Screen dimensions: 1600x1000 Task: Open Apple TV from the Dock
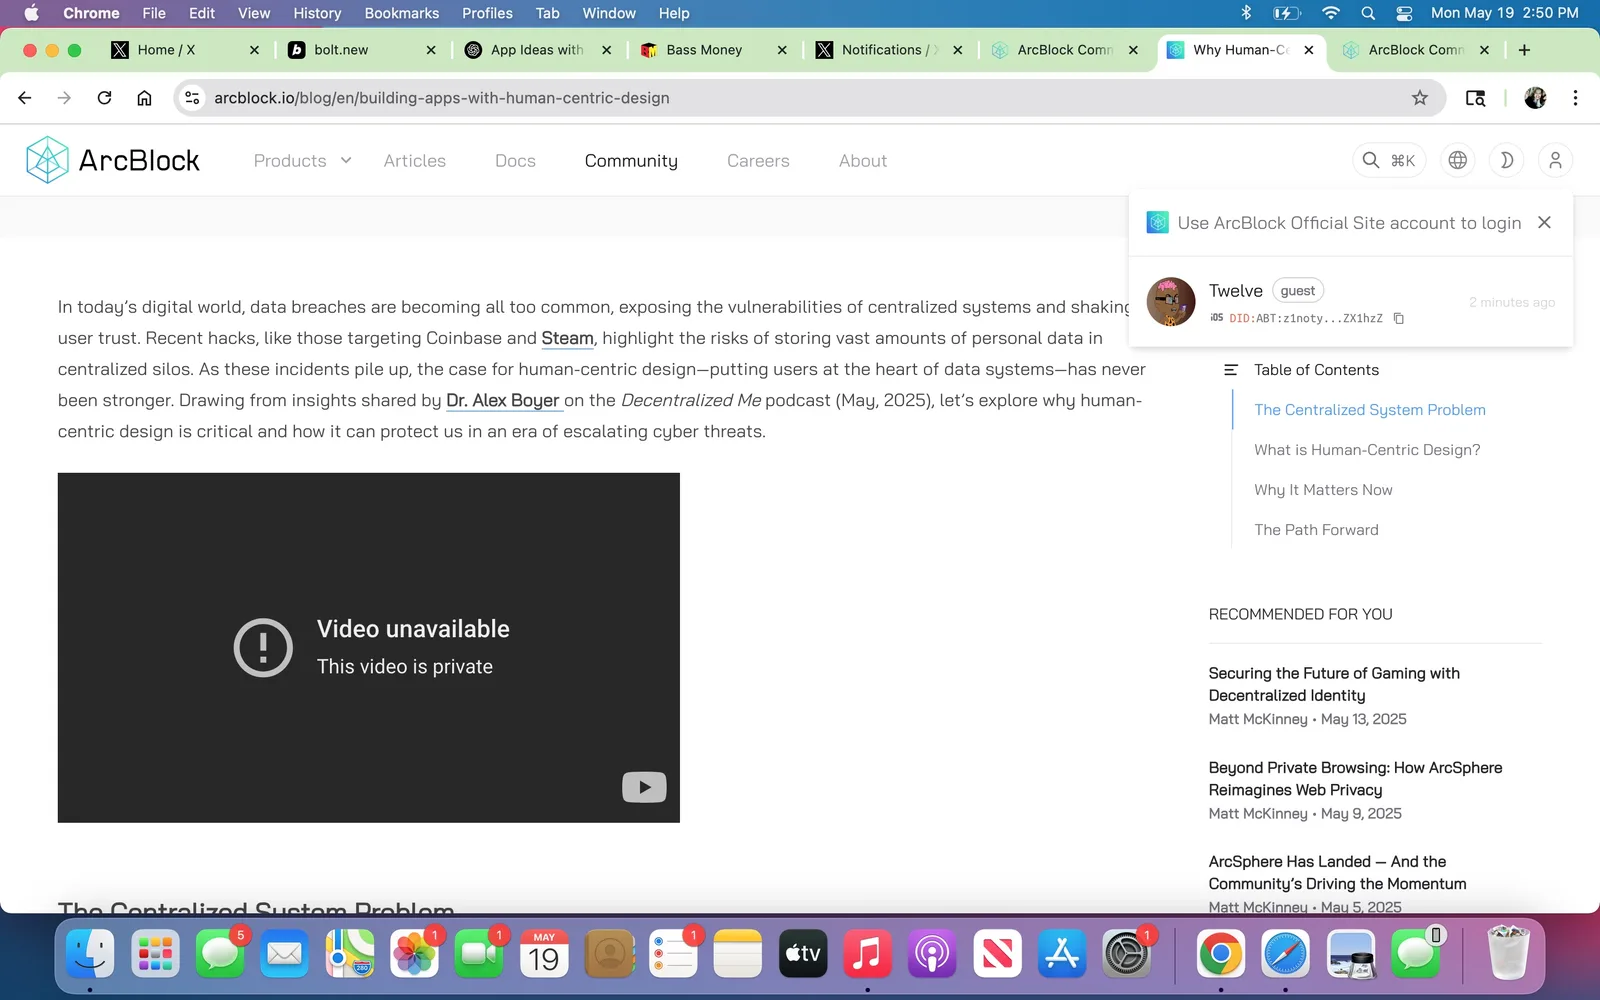click(803, 954)
